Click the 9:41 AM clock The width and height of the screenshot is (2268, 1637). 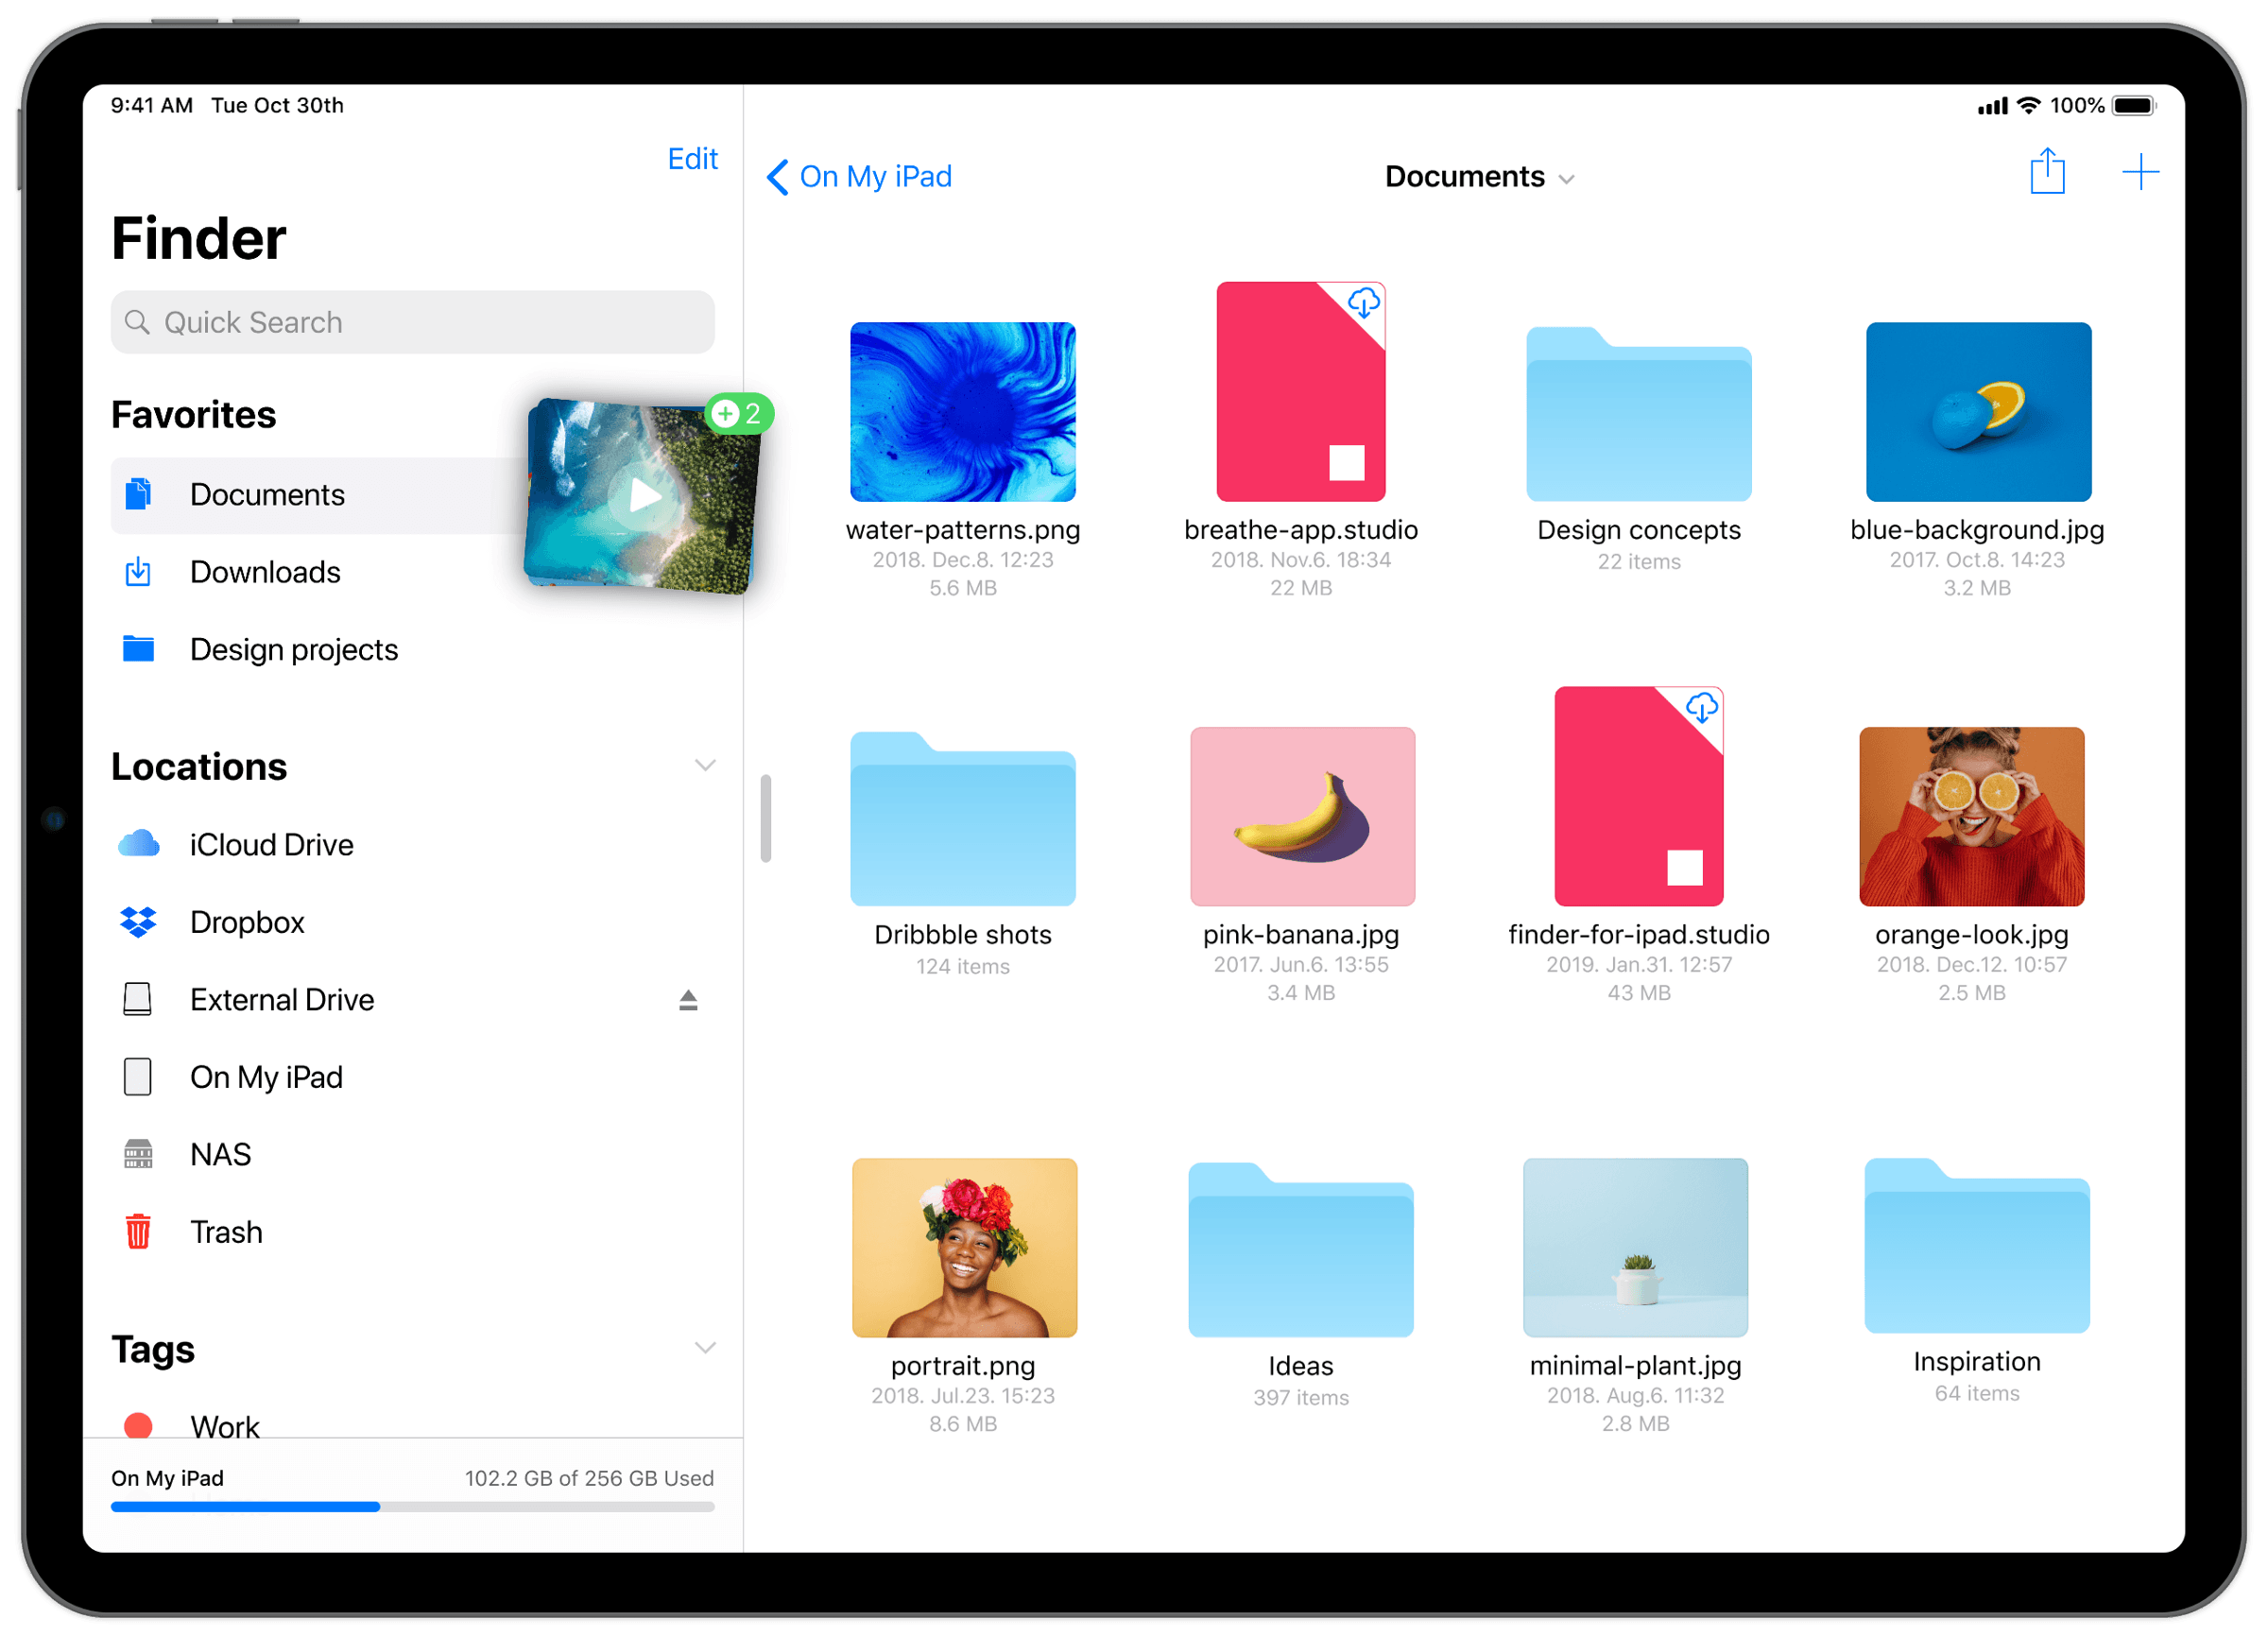(x=152, y=105)
